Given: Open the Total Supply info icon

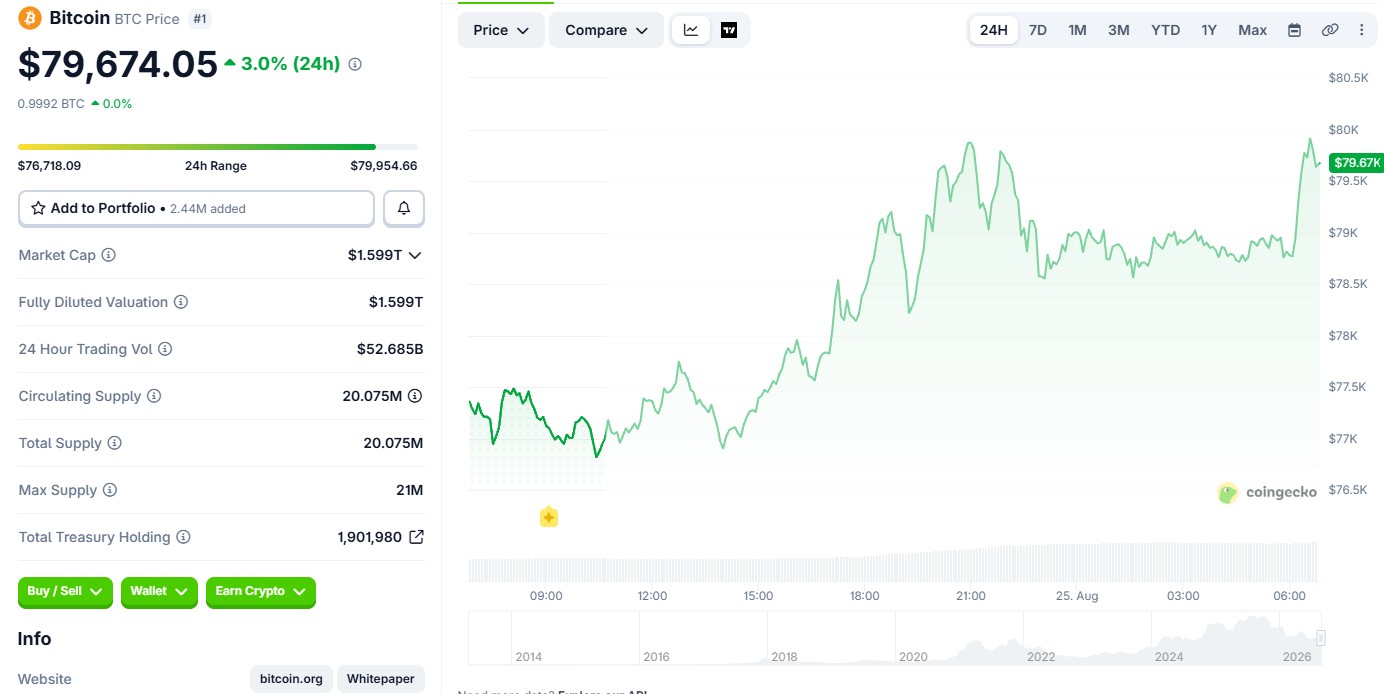Looking at the screenshot, I should point(115,443).
